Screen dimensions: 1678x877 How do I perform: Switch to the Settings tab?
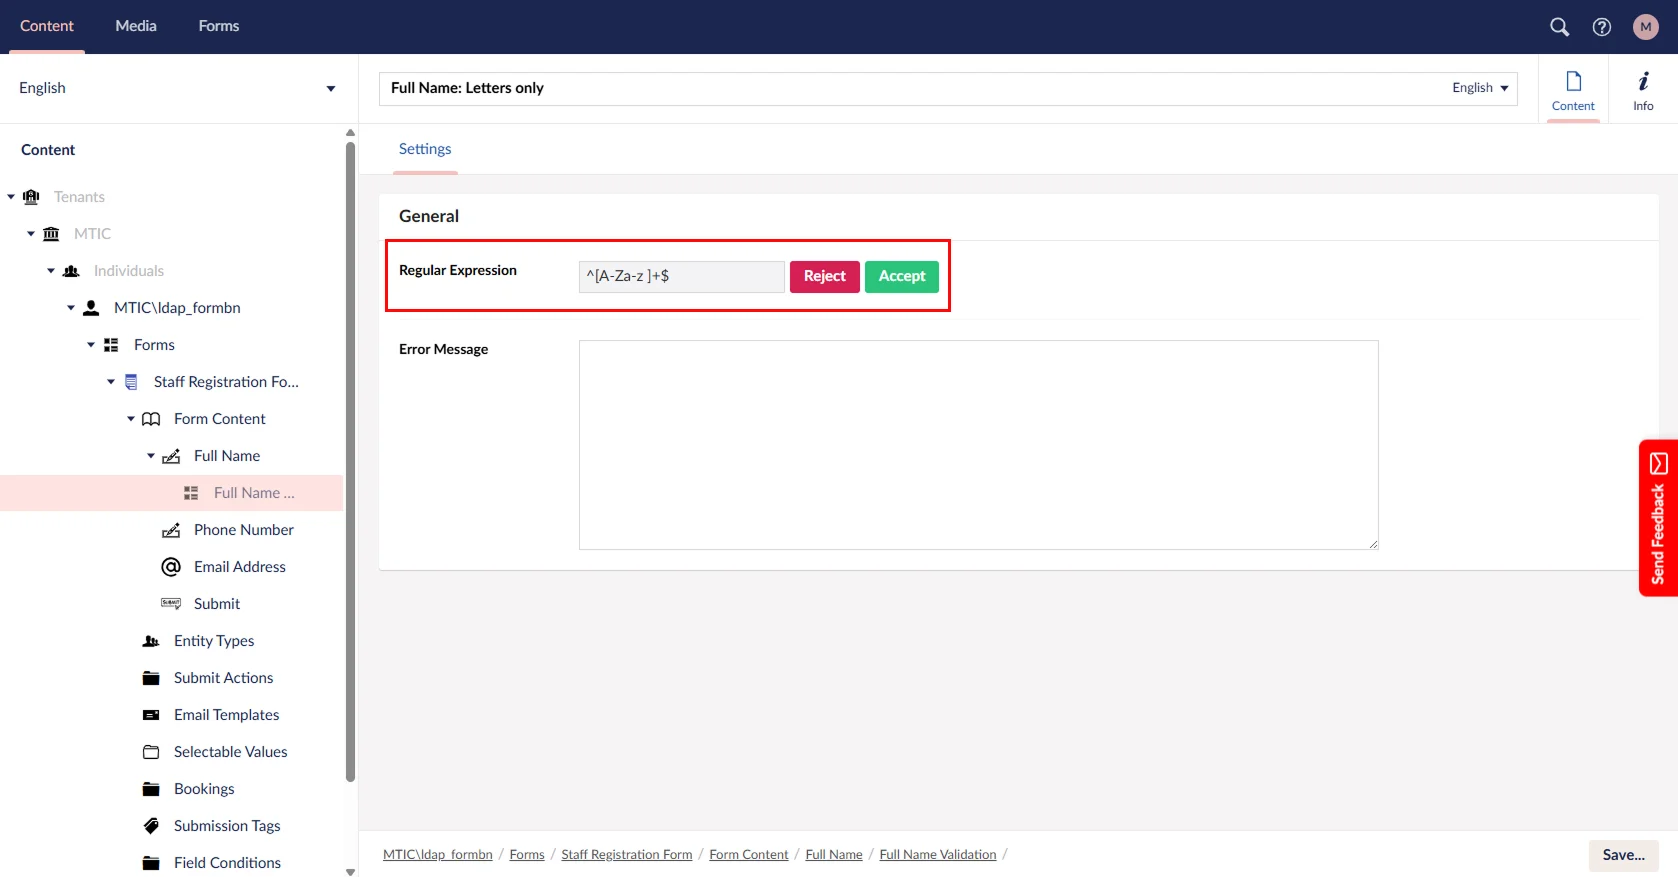(425, 149)
